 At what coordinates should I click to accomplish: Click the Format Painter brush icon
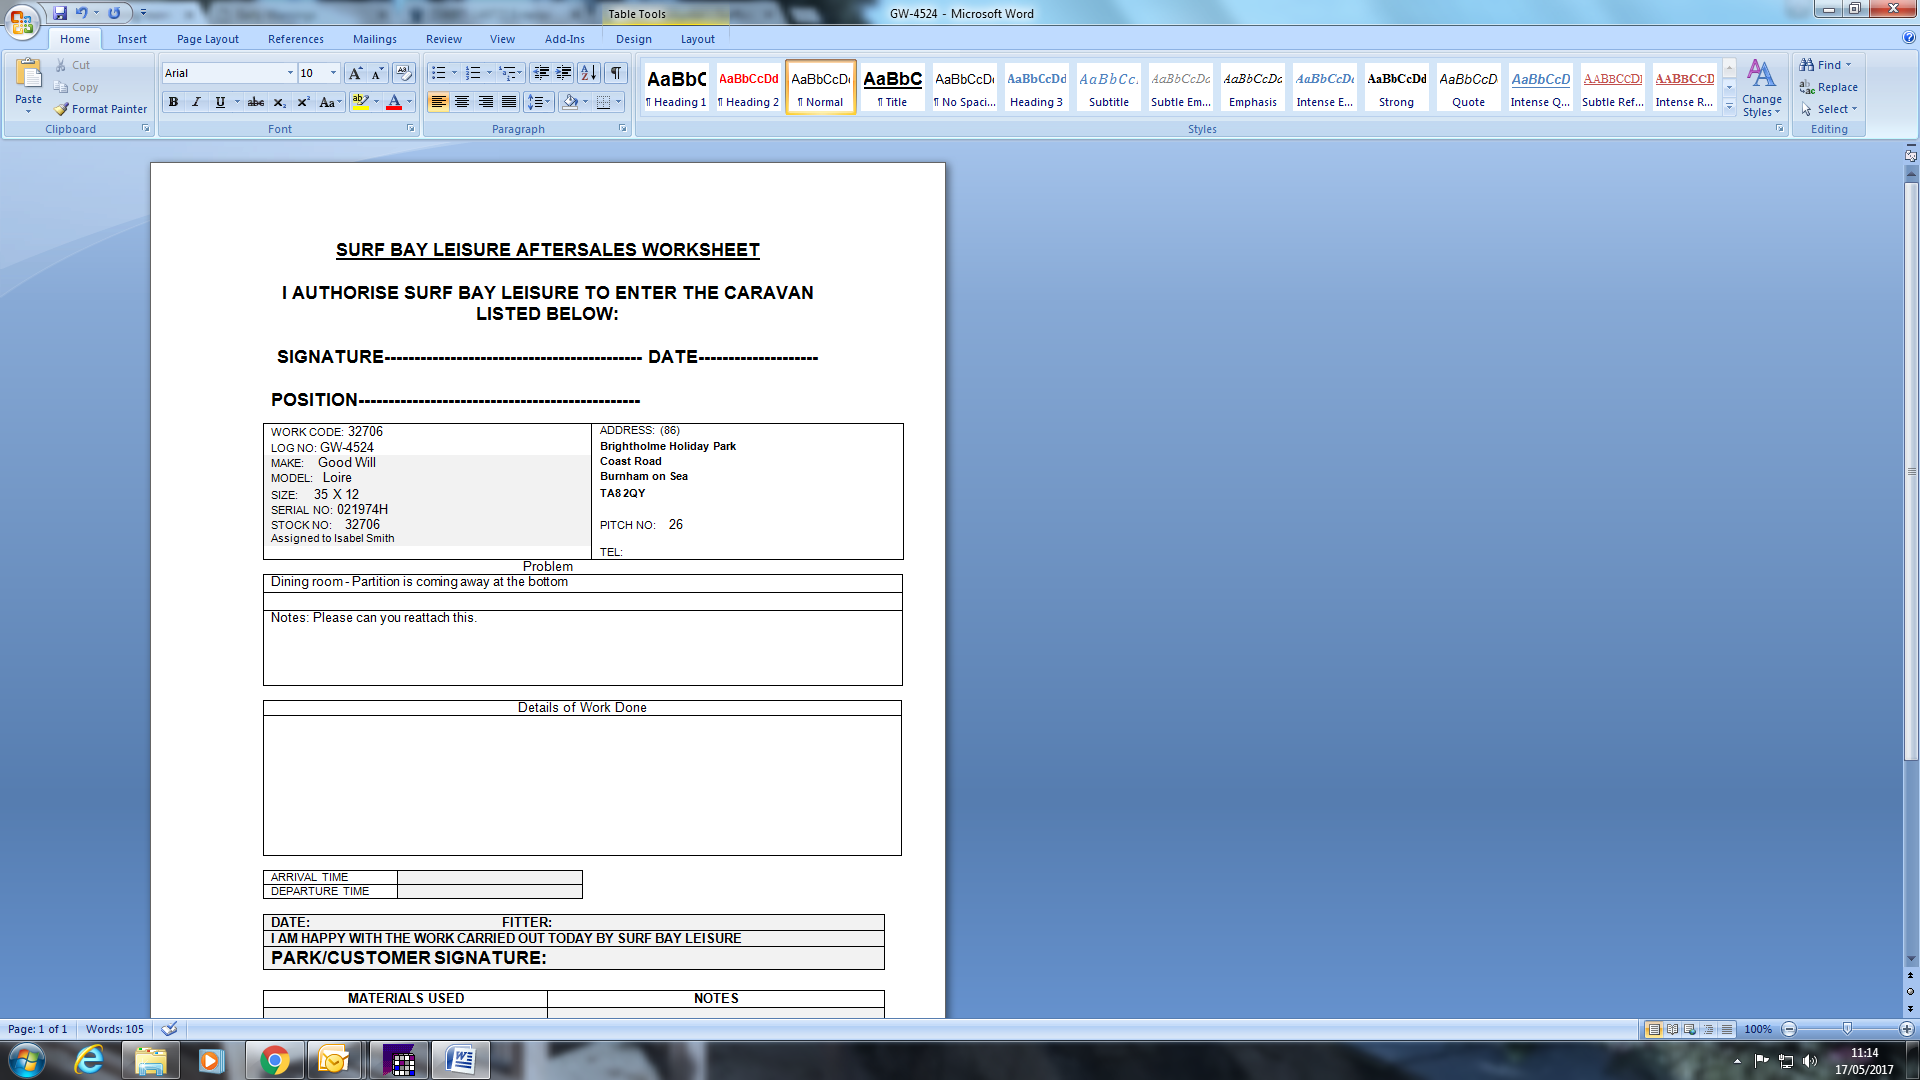click(x=62, y=109)
